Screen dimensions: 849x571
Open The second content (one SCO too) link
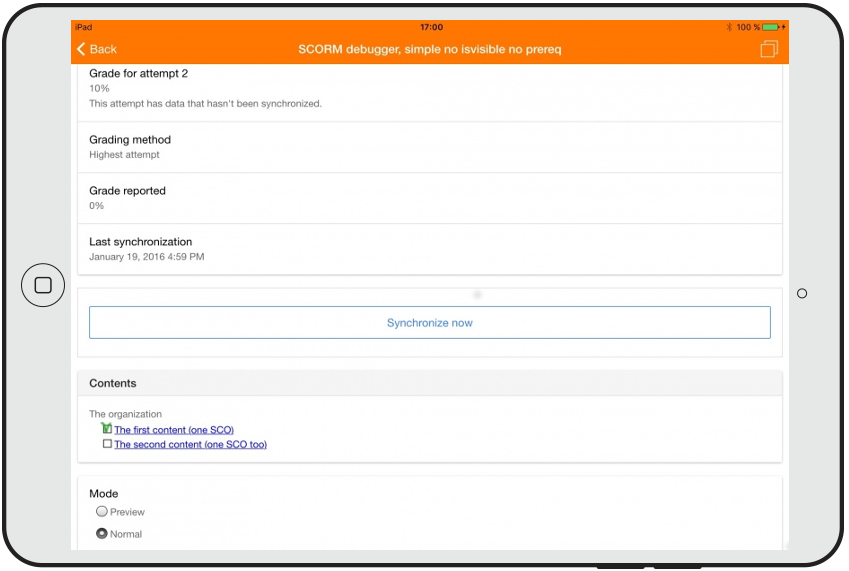(190, 445)
